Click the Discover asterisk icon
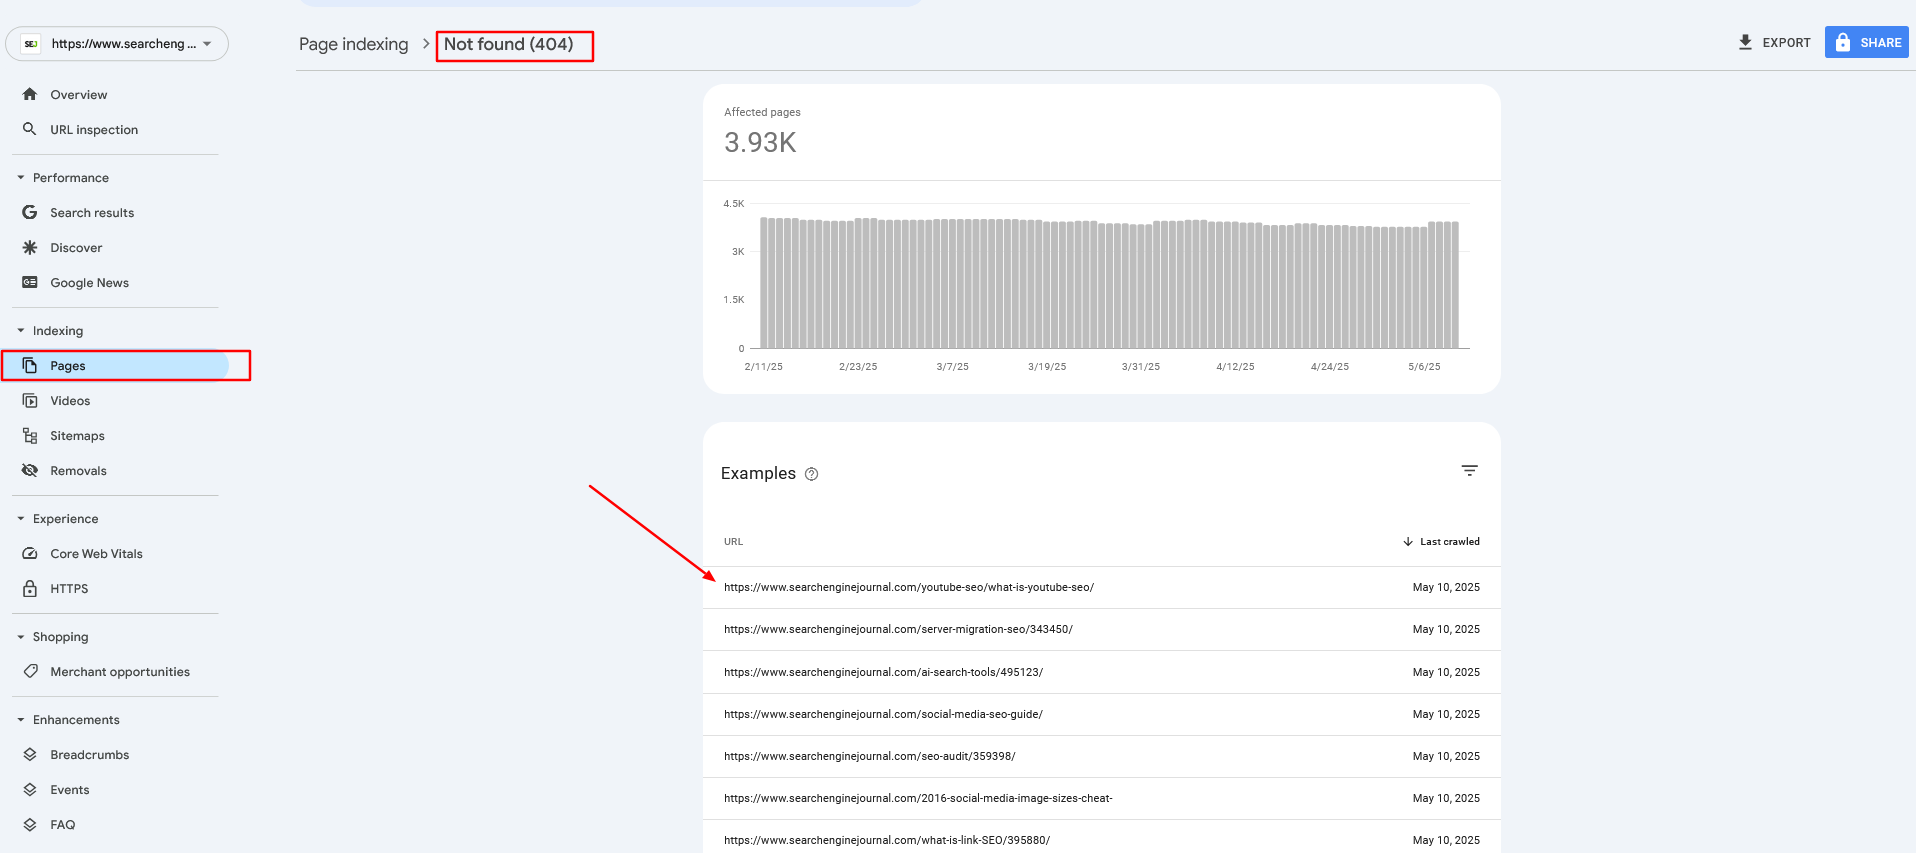1916x853 pixels. (x=30, y=247)
